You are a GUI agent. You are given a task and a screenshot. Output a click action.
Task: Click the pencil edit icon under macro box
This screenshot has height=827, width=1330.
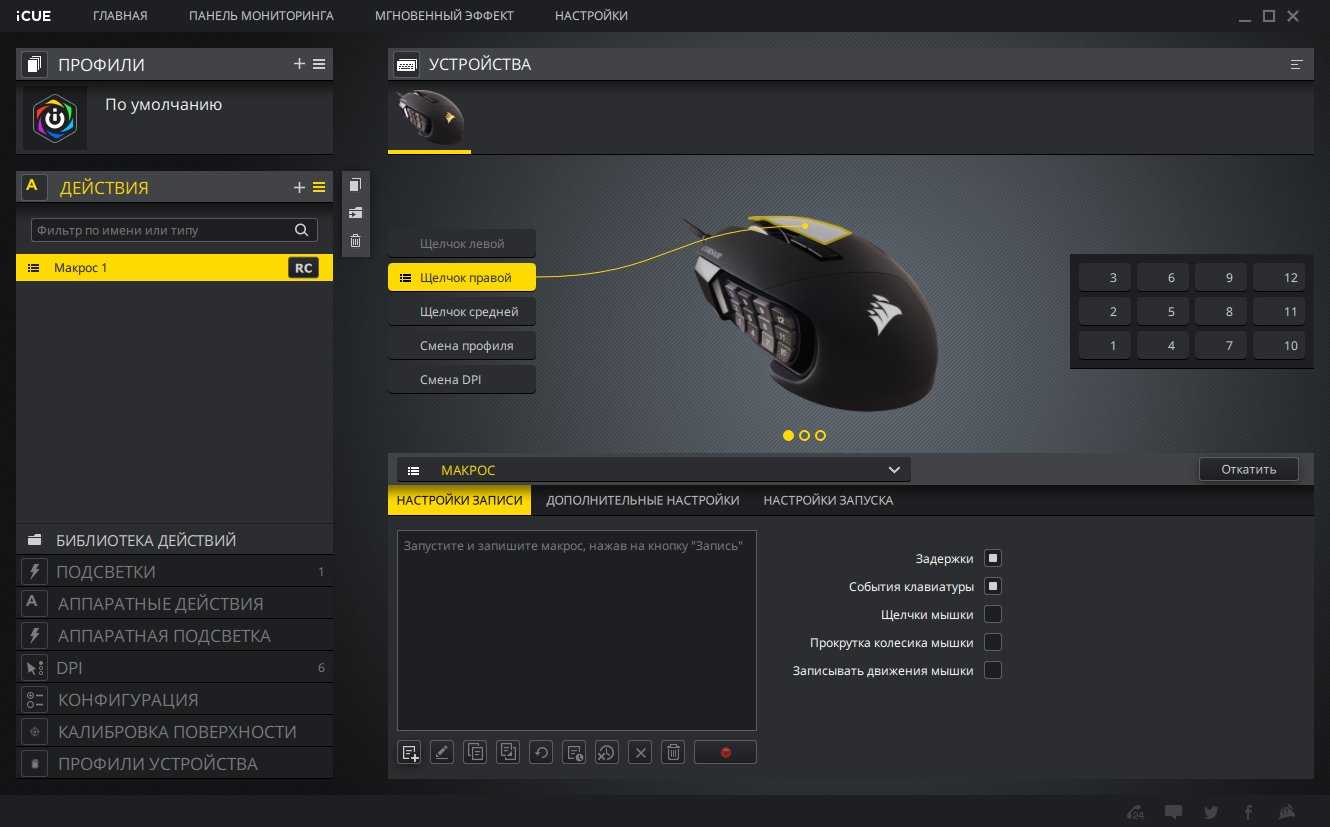click(x=442, y=752)
